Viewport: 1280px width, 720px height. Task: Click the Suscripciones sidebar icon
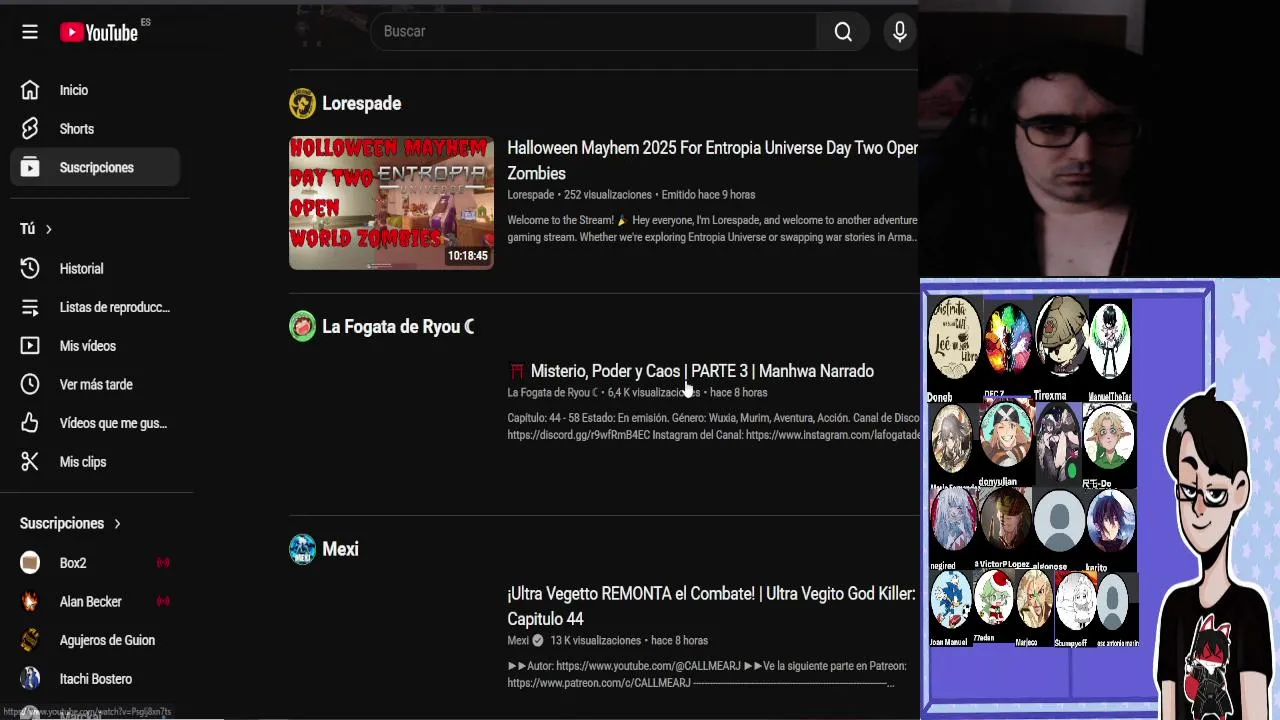[x=30, y=168]
